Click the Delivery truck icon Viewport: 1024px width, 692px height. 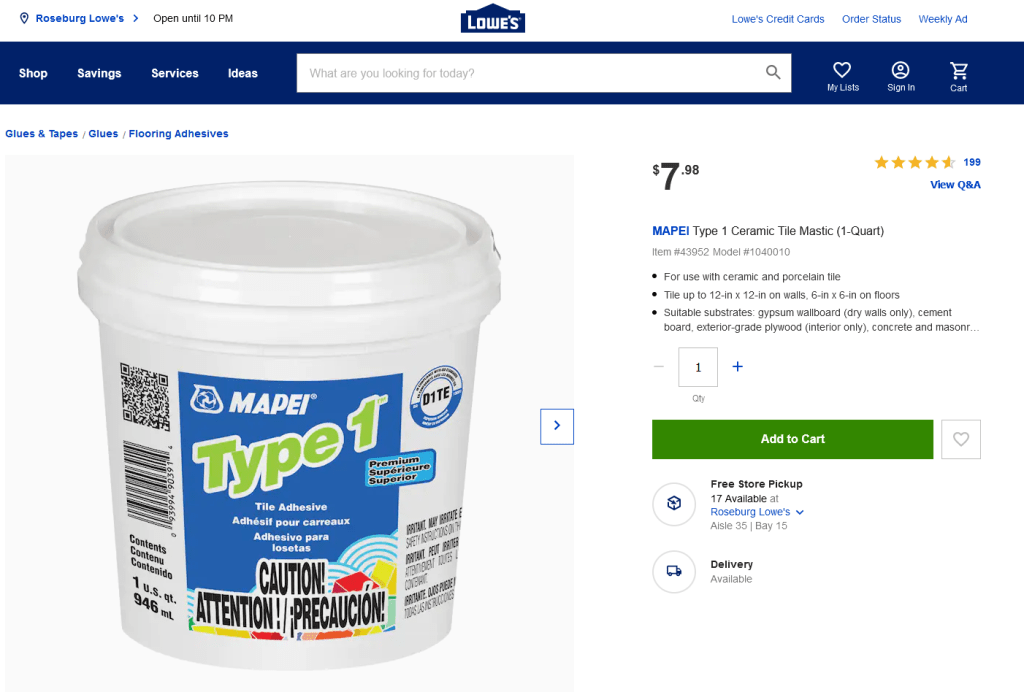[674, 571]
